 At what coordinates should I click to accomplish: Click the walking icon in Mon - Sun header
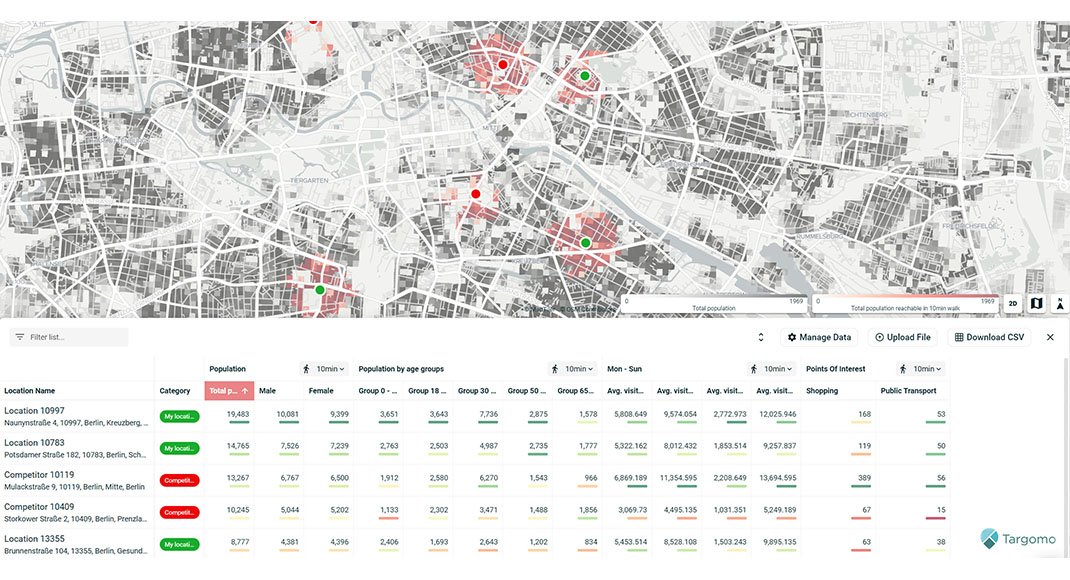[x=753, y=368]
